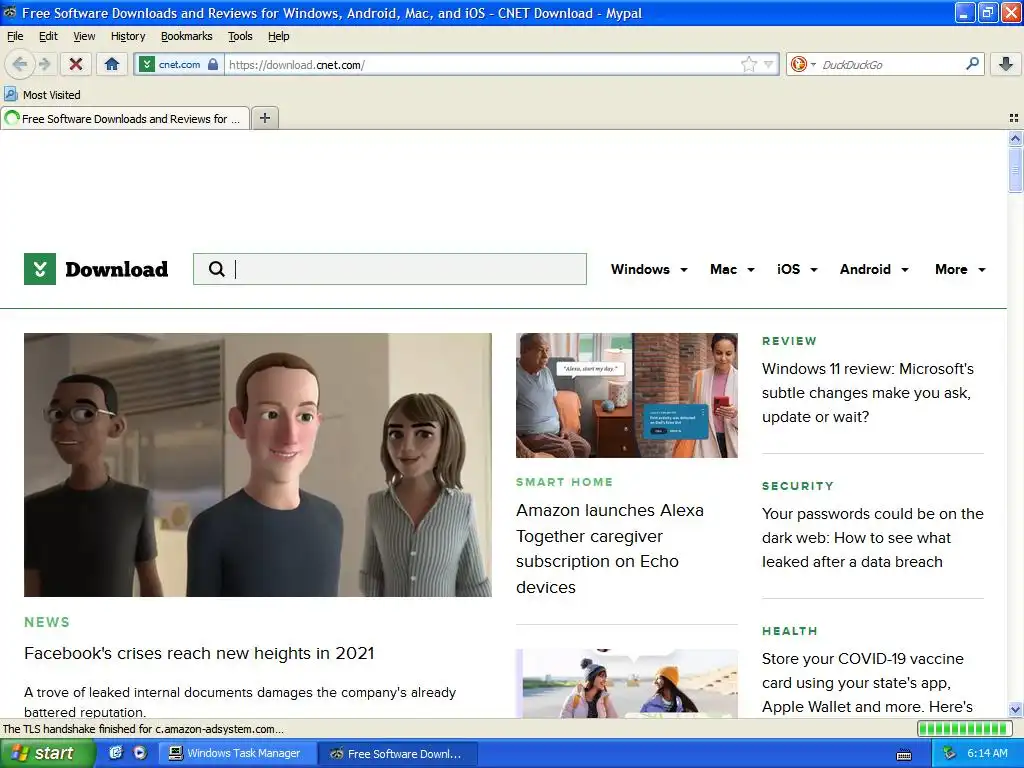Click the REVIEW category label
The image size is (1024, 768).
tap(789, 341)
